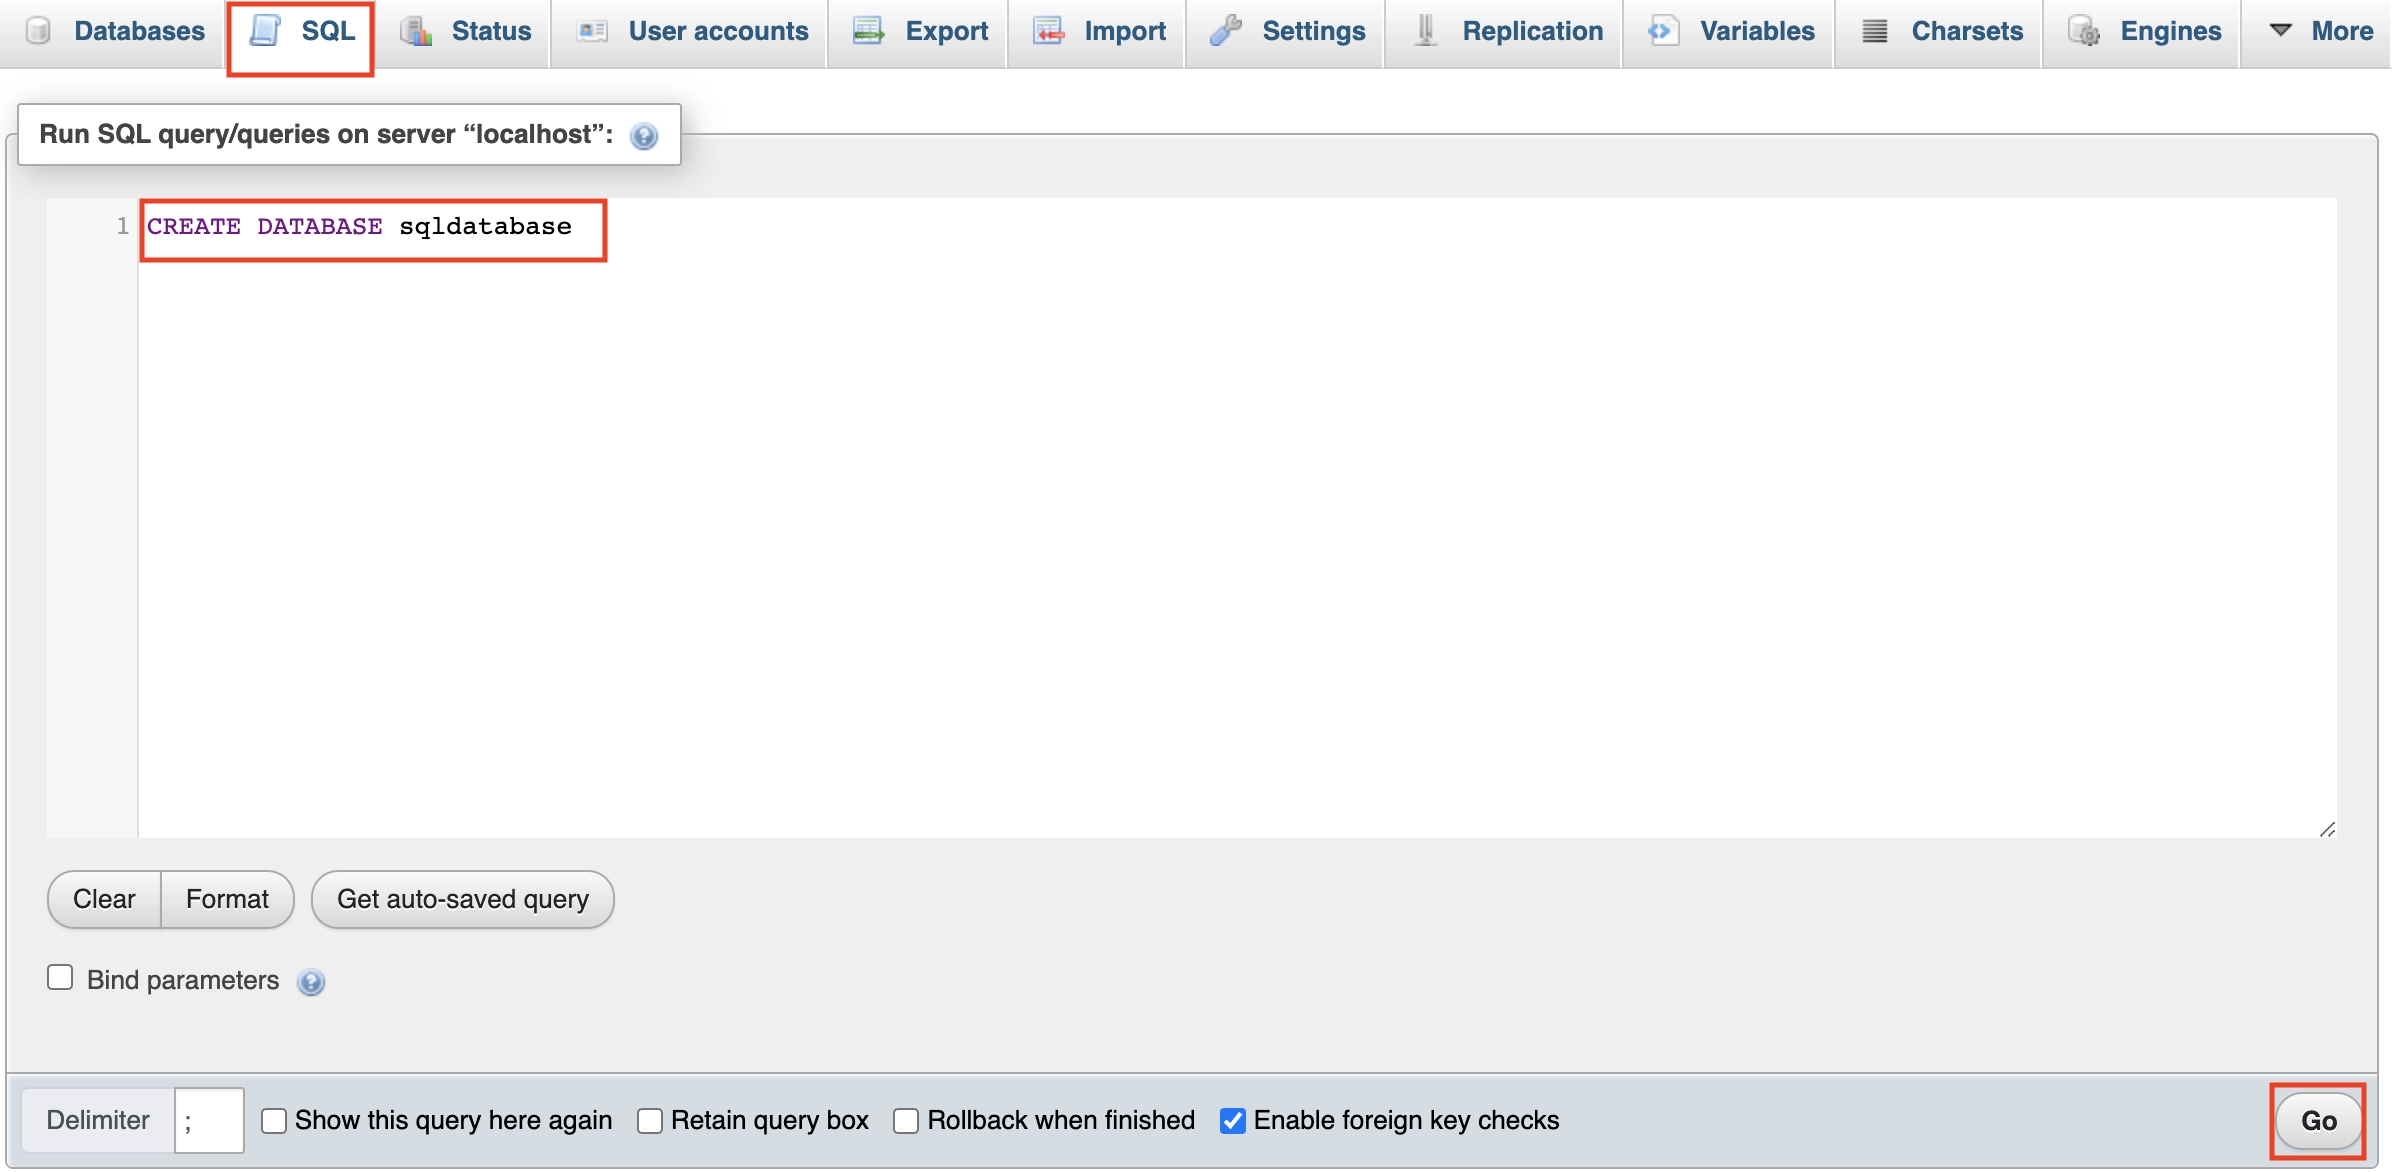Disable Enable foreign key checks
The height and width of the screenshot is (1172, 2392).
click(x=1233, y=1121)
